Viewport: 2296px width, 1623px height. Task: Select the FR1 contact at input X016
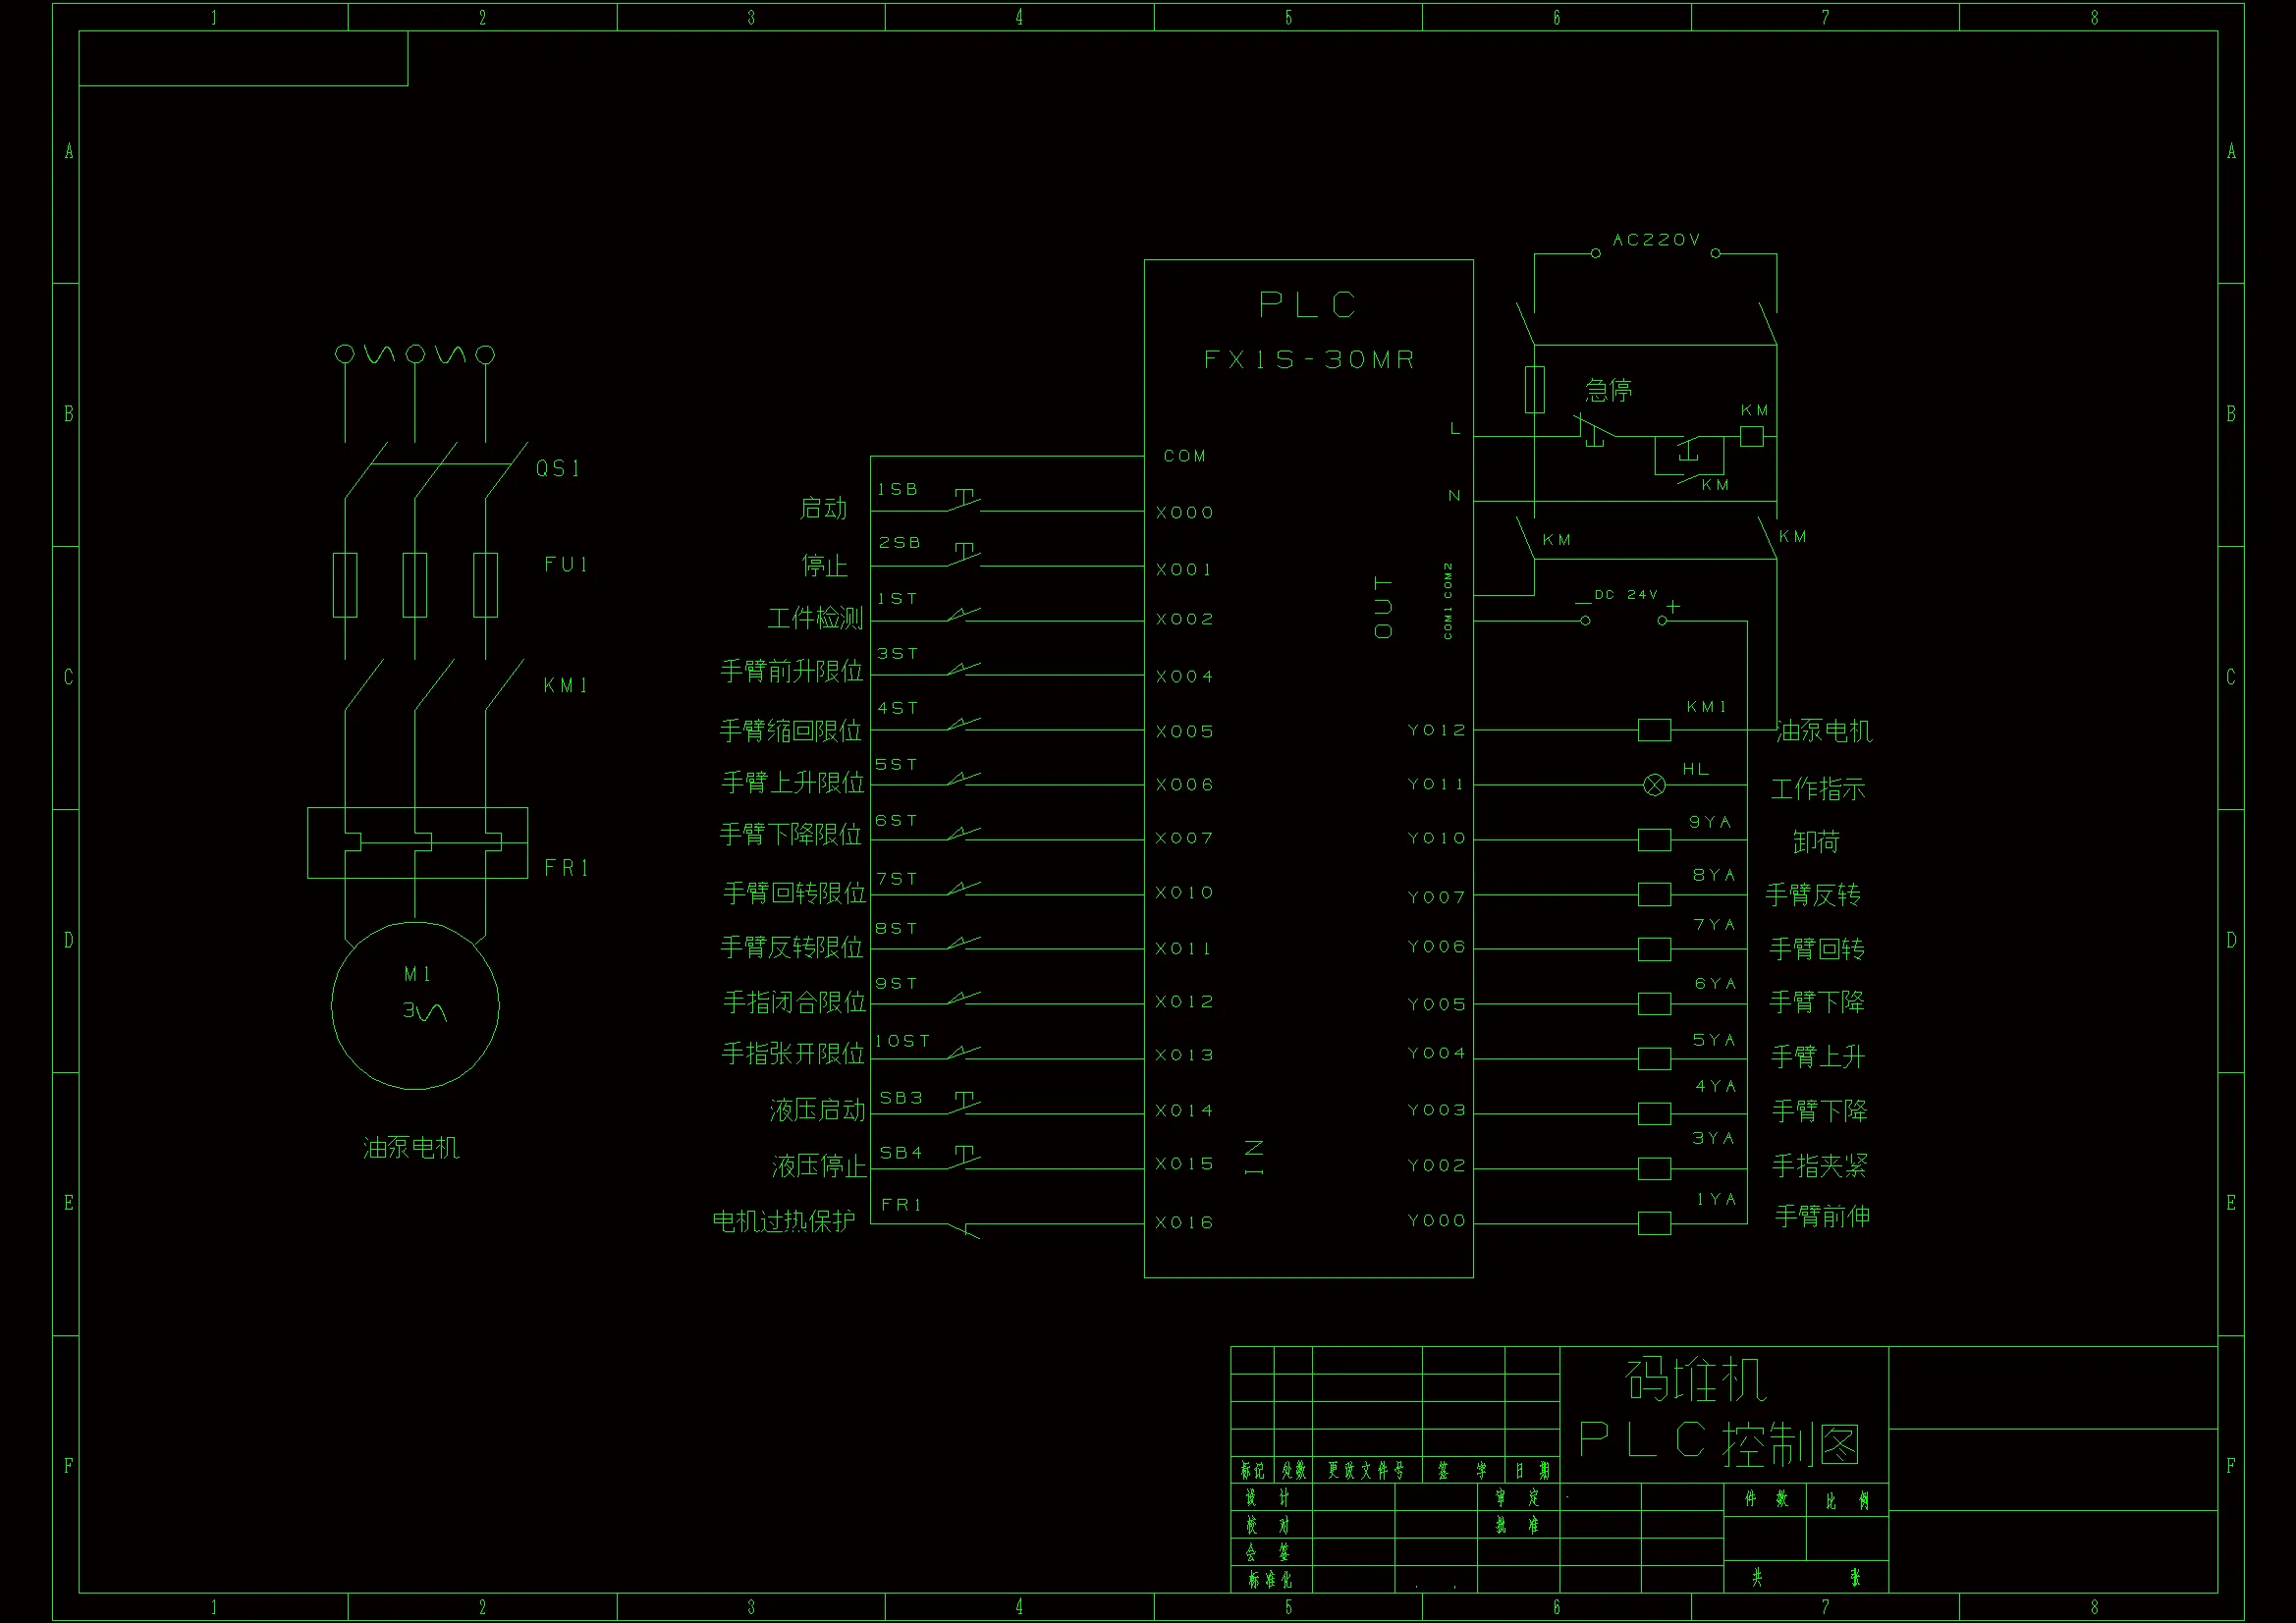click(x=964, y=1229)
